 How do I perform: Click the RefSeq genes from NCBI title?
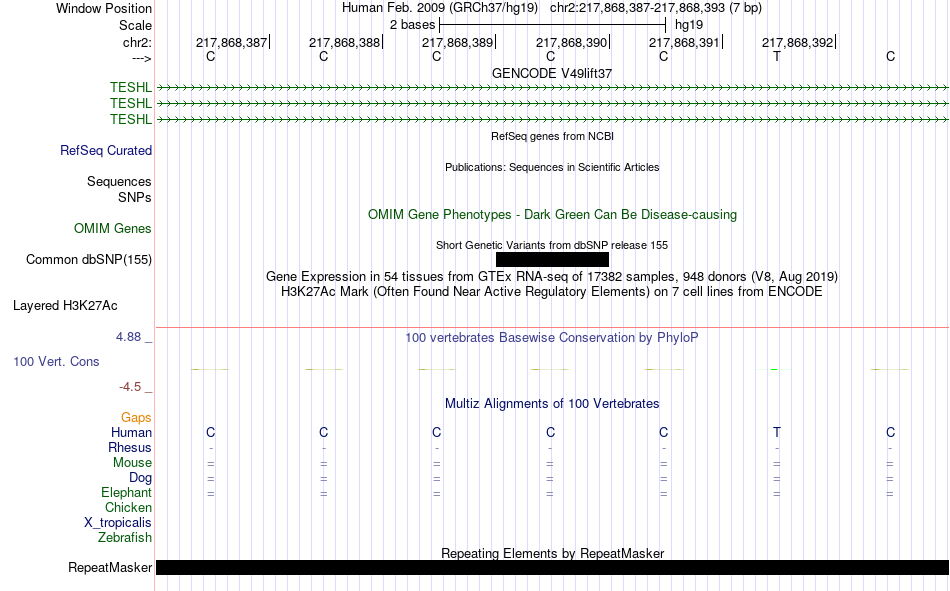[x=552, y=136]
